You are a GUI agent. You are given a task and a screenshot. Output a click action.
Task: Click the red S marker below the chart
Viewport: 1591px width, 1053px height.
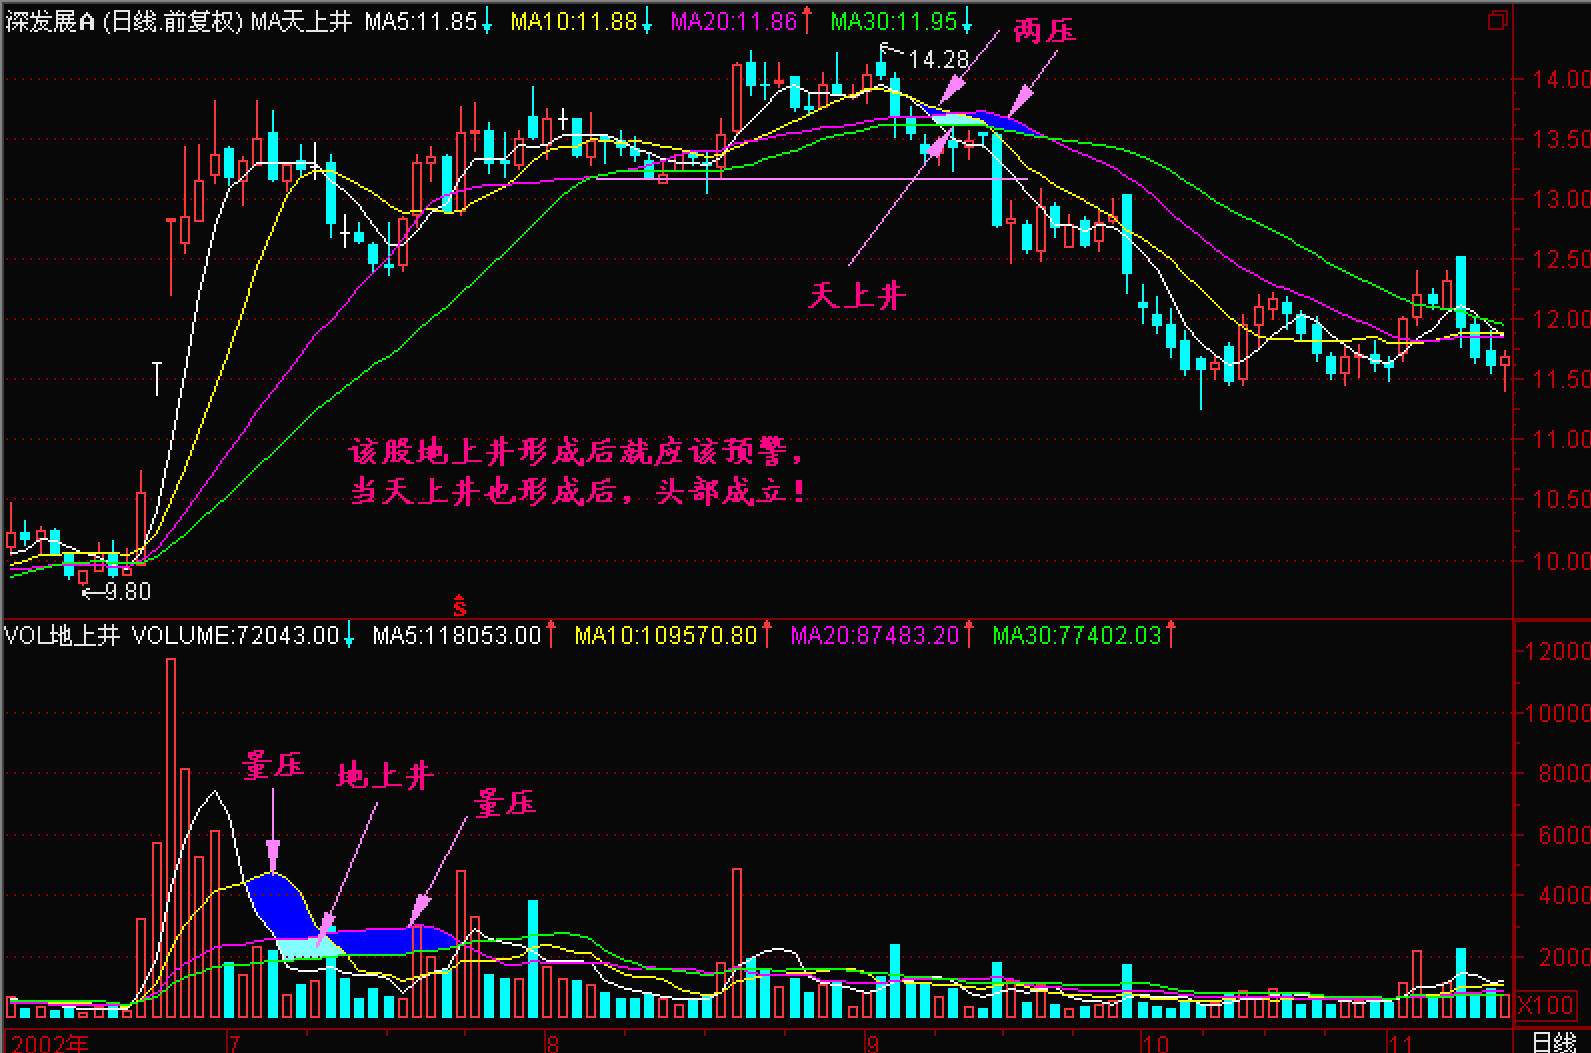point(460,605)
